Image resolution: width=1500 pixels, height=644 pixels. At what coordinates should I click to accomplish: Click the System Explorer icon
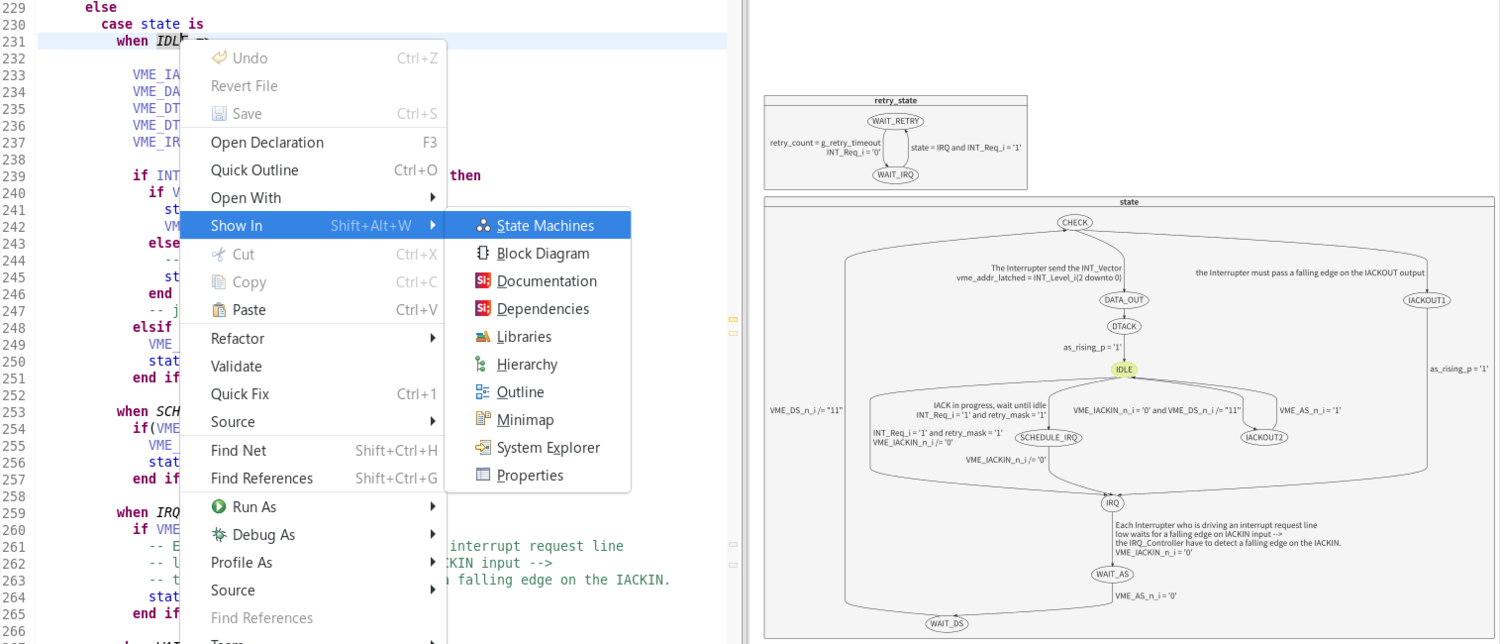[x=483, y=448]
